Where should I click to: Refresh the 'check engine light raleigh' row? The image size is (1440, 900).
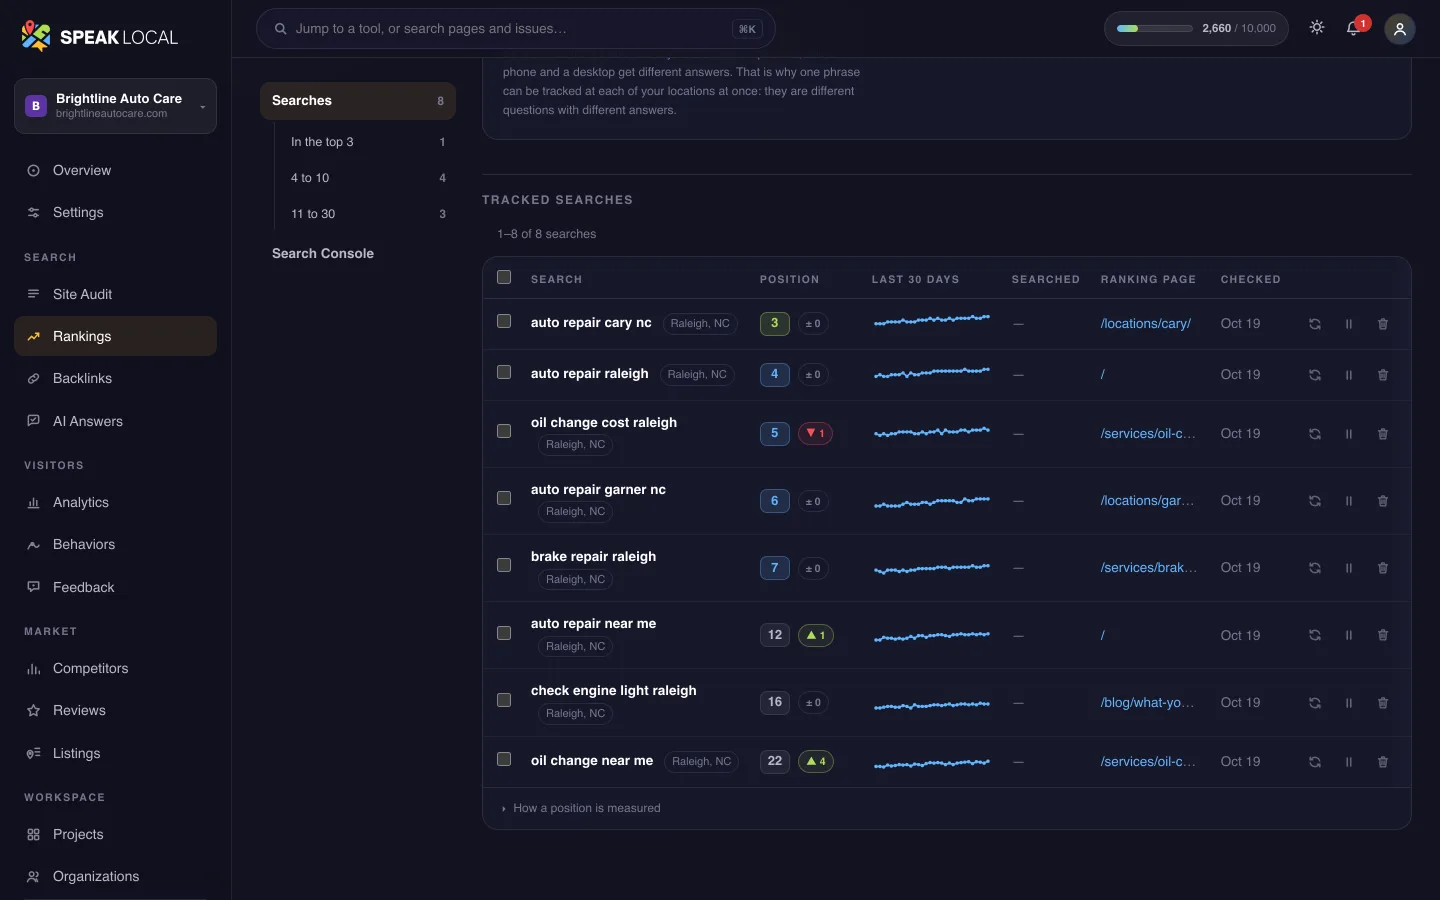click(1315, 703)
